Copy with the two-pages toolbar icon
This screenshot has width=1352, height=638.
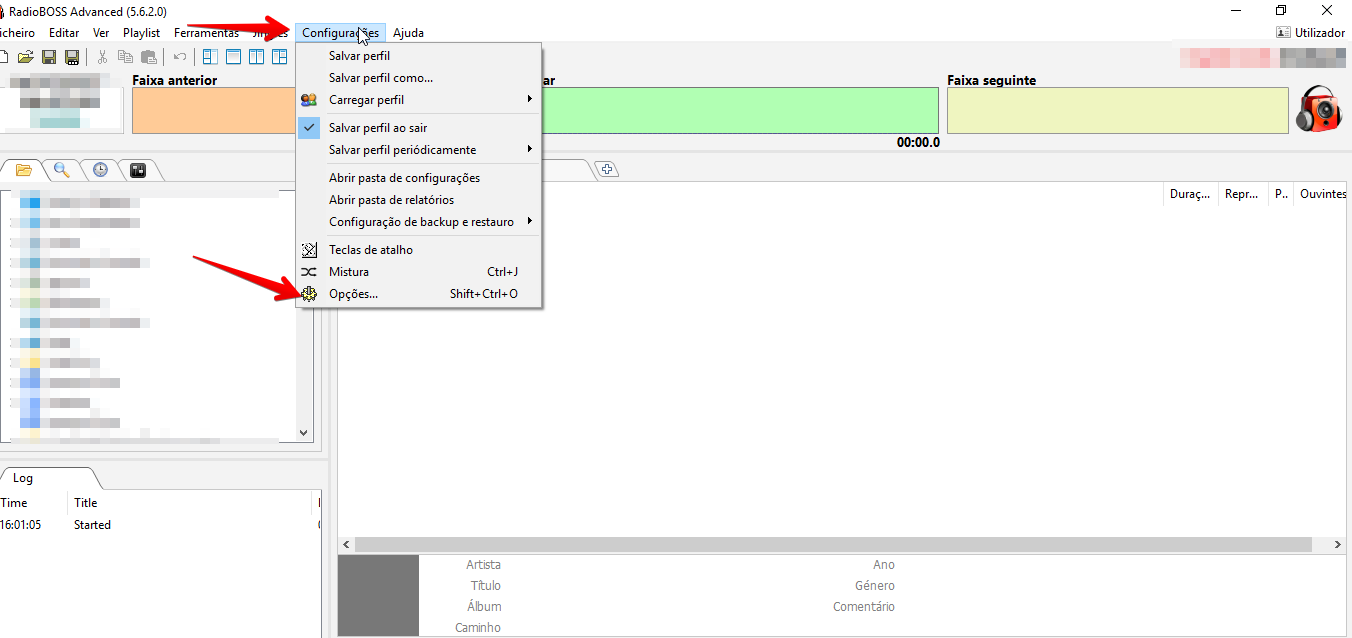[x=125, y=57]
